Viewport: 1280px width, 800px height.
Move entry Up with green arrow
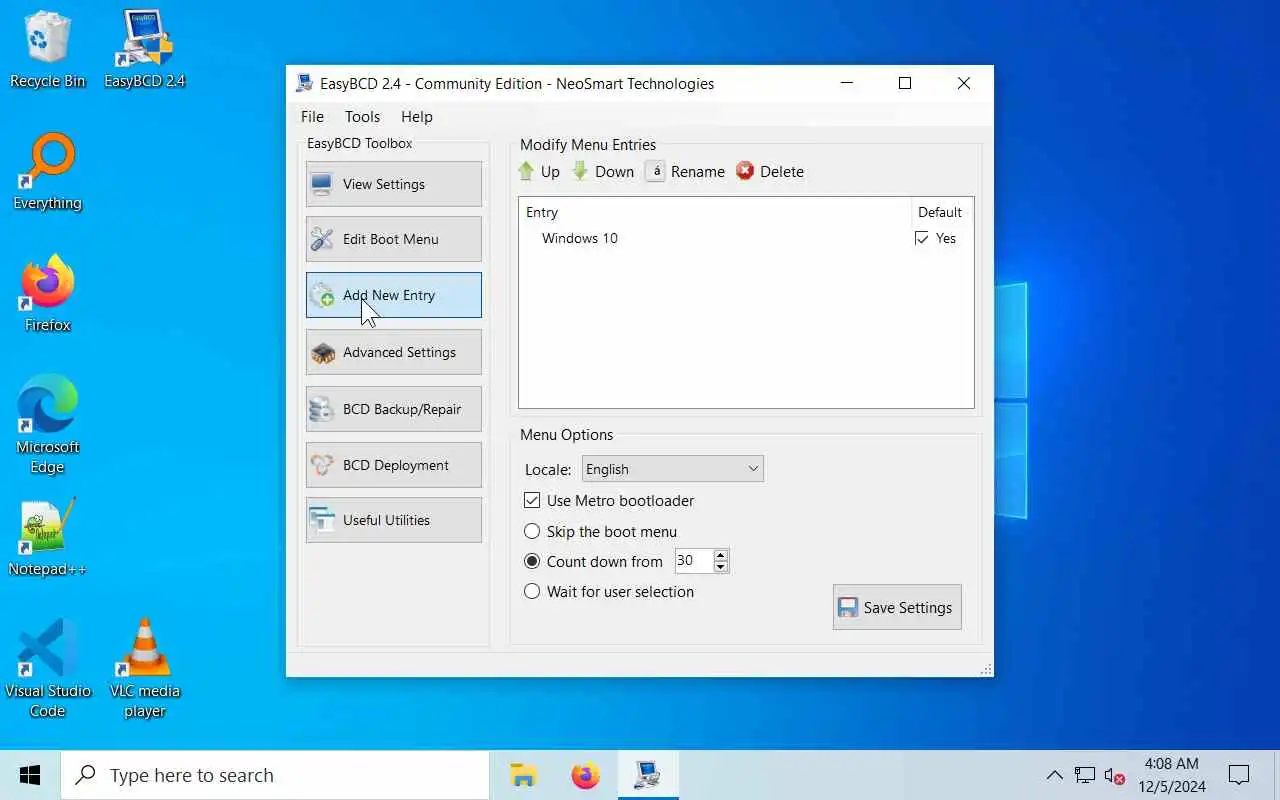click(539, 172)
